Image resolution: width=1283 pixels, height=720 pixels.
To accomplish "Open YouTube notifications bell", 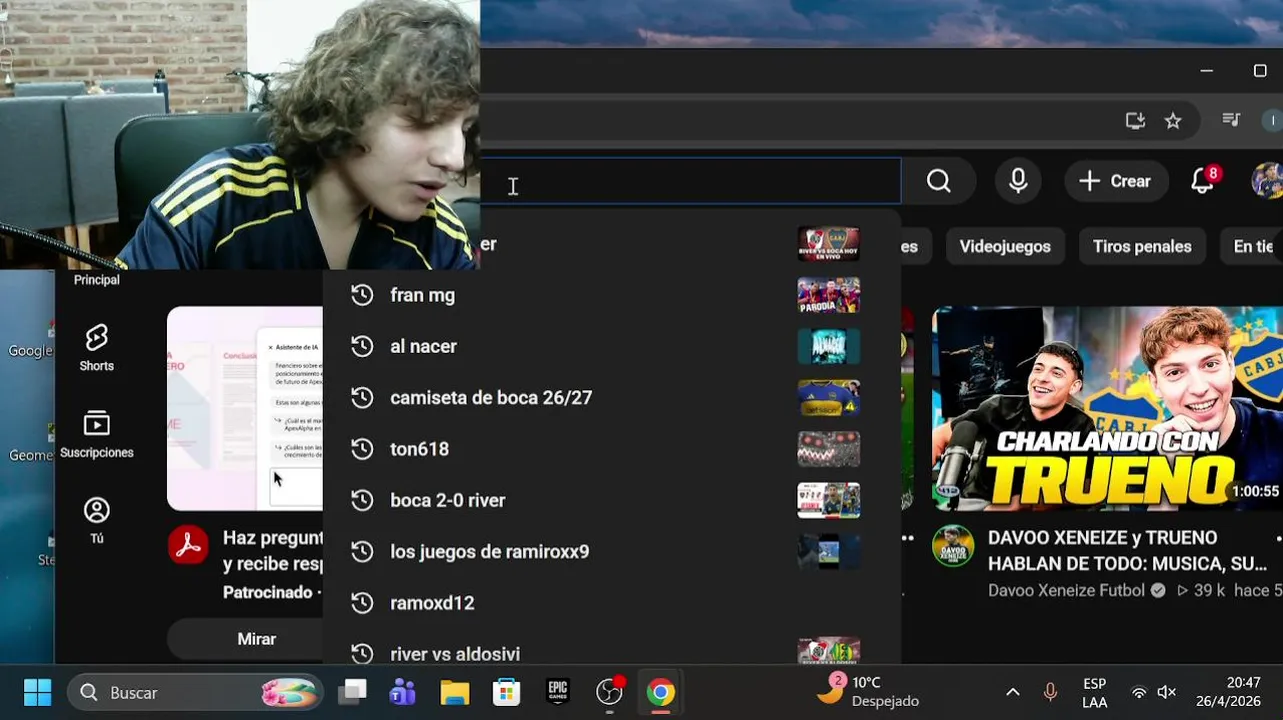I will click(1204, 180).
